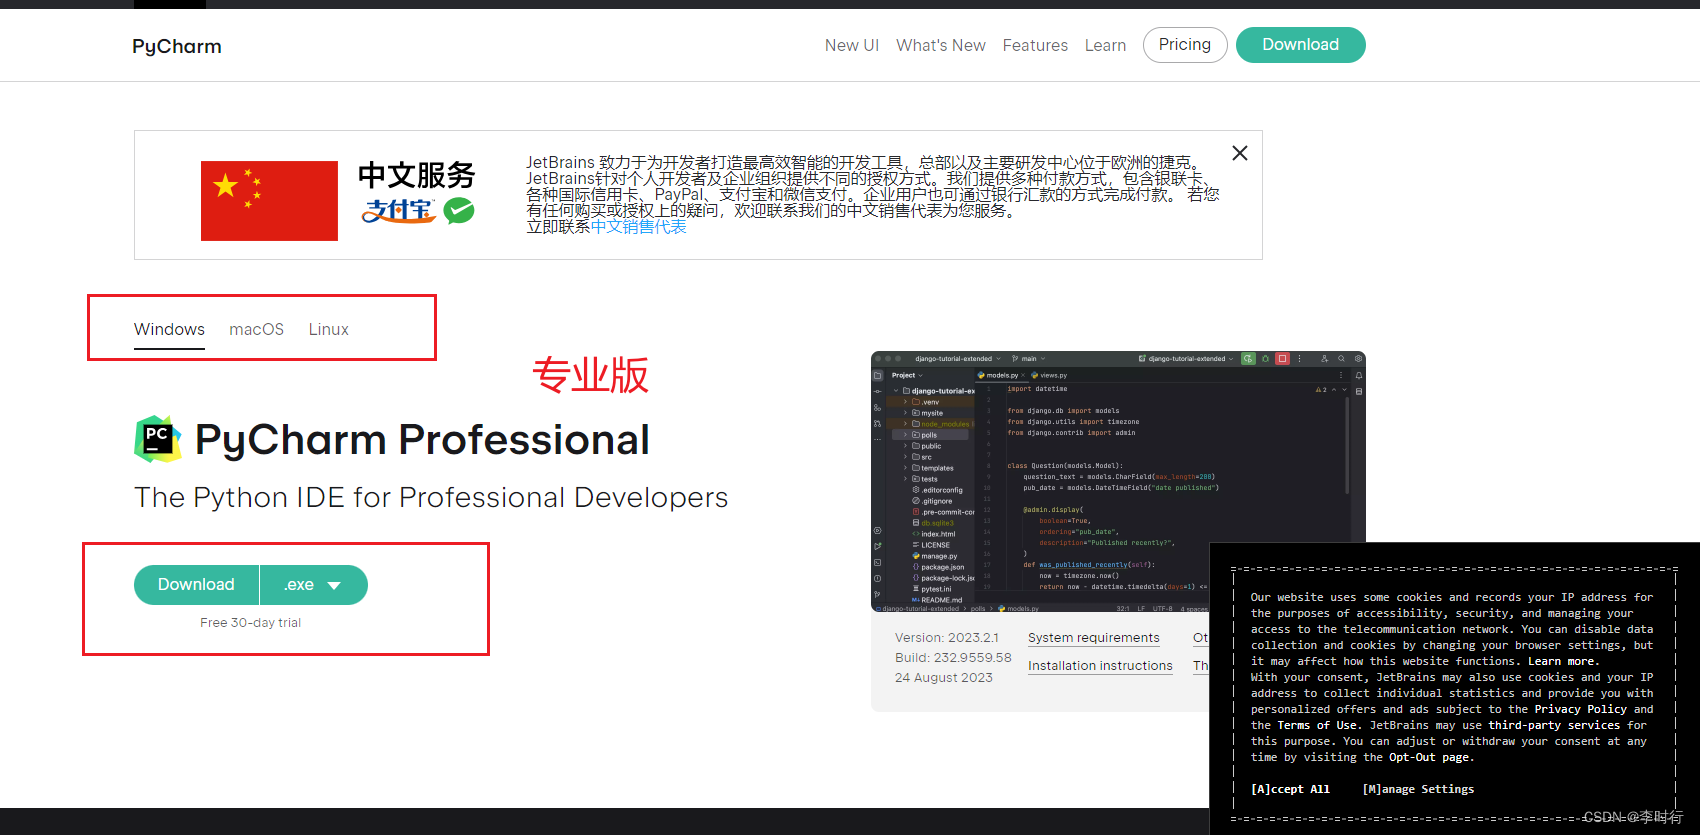
Task: Open the Terms of Use link
Action: tap(1317, 725)
